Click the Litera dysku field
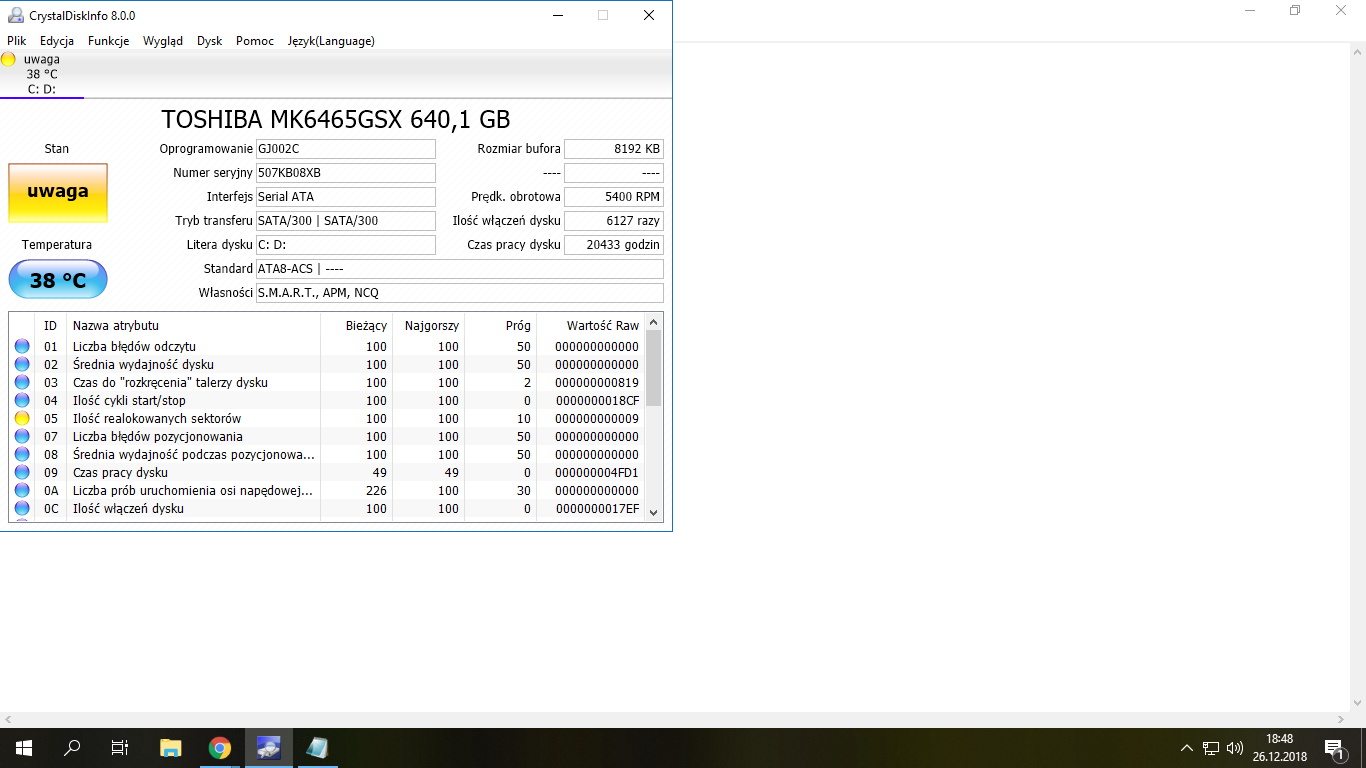 (x=346, y=245)
